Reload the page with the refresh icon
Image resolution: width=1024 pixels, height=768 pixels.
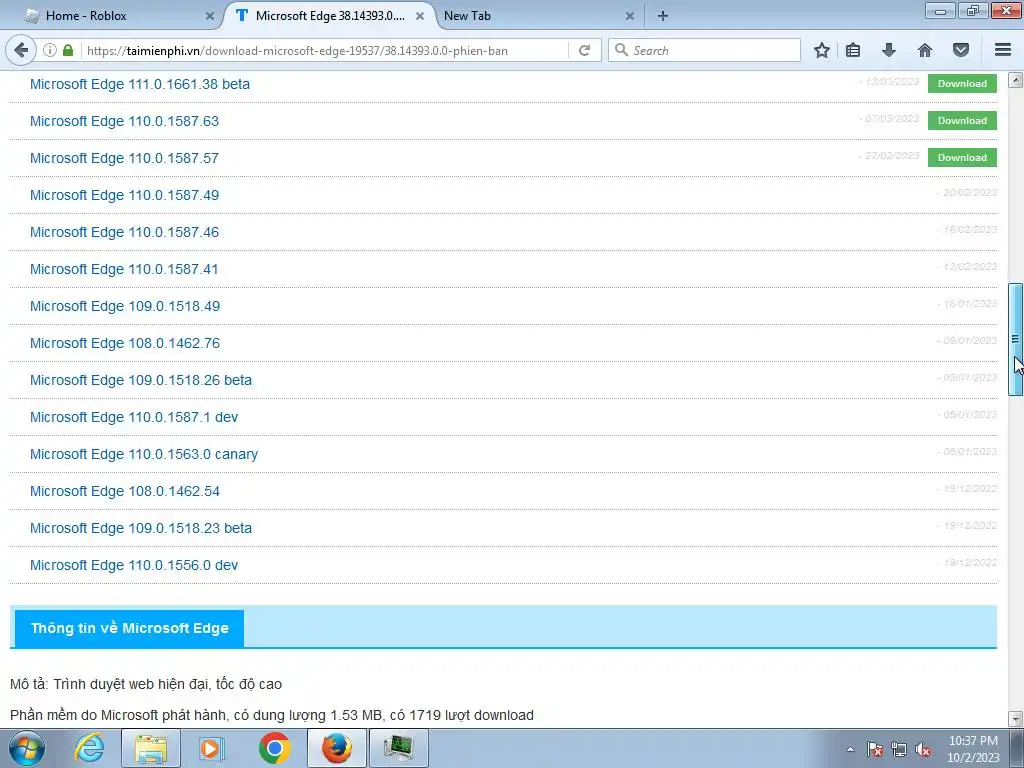584,50
